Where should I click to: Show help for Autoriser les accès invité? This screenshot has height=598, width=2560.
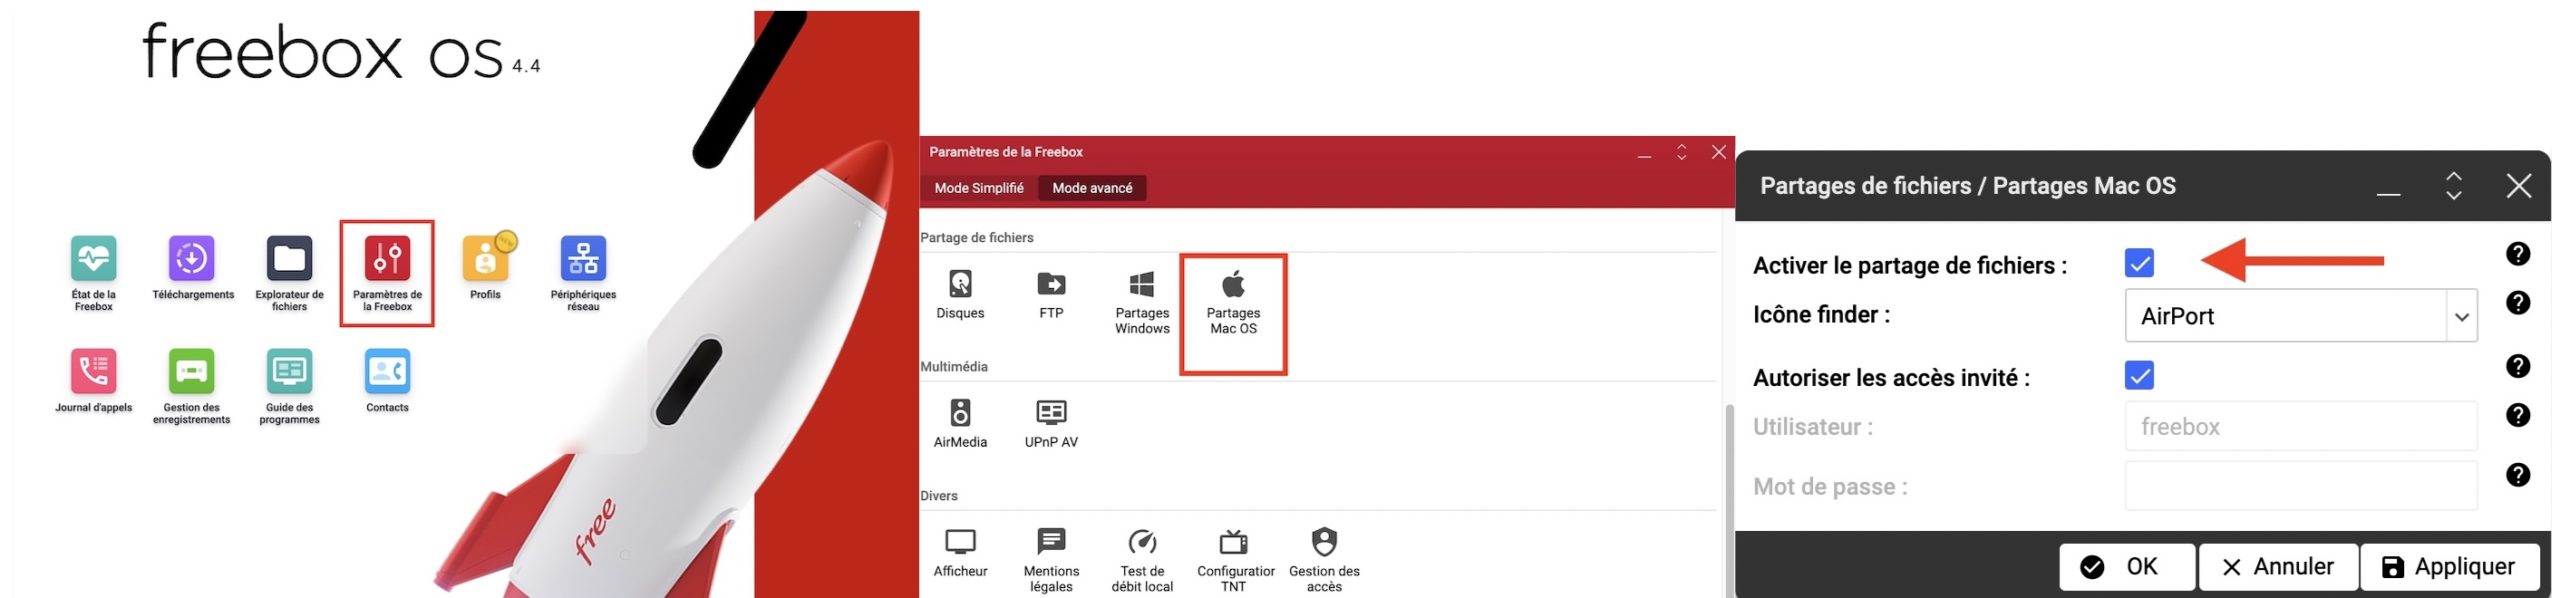pos(2517,366)
